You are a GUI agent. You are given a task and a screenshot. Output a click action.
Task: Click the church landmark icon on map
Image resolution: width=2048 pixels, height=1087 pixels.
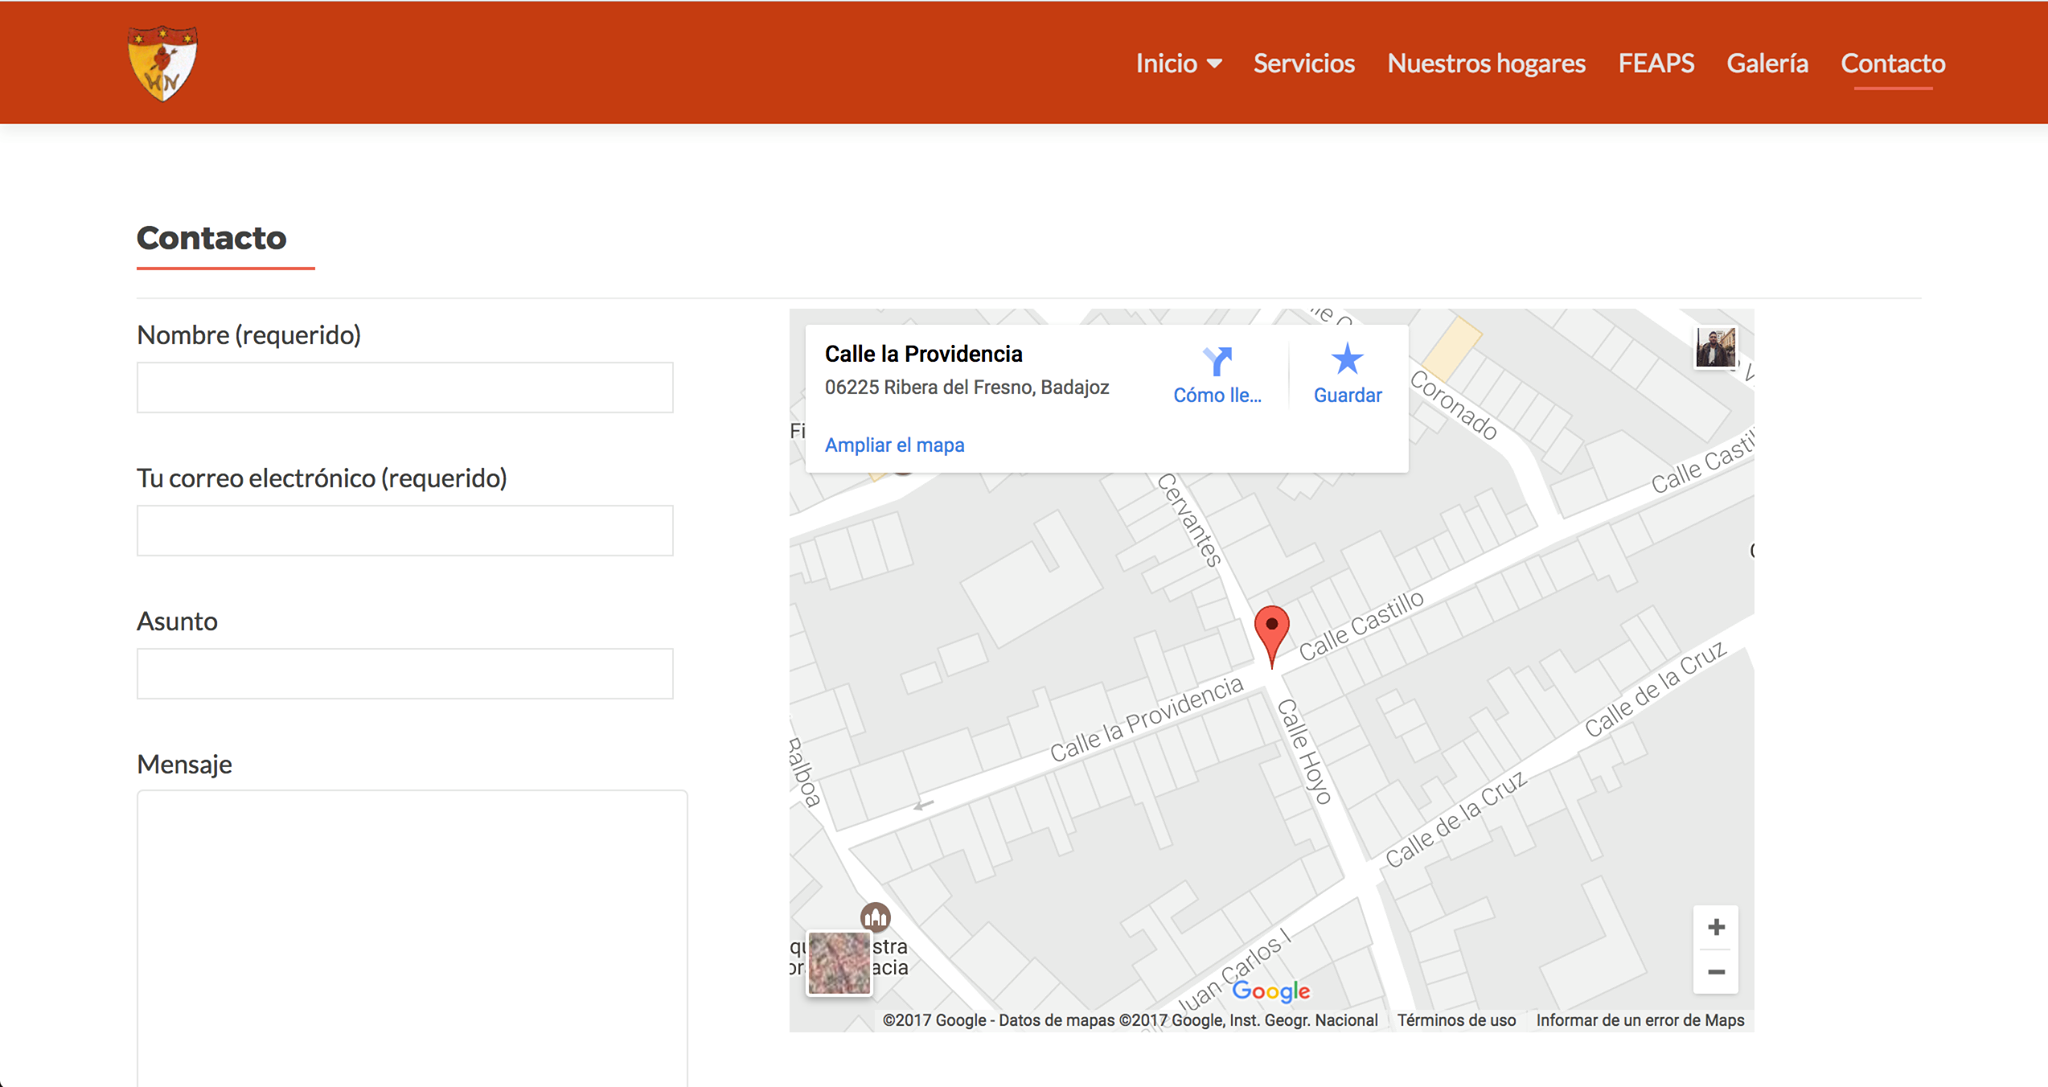tap(875, 916)
